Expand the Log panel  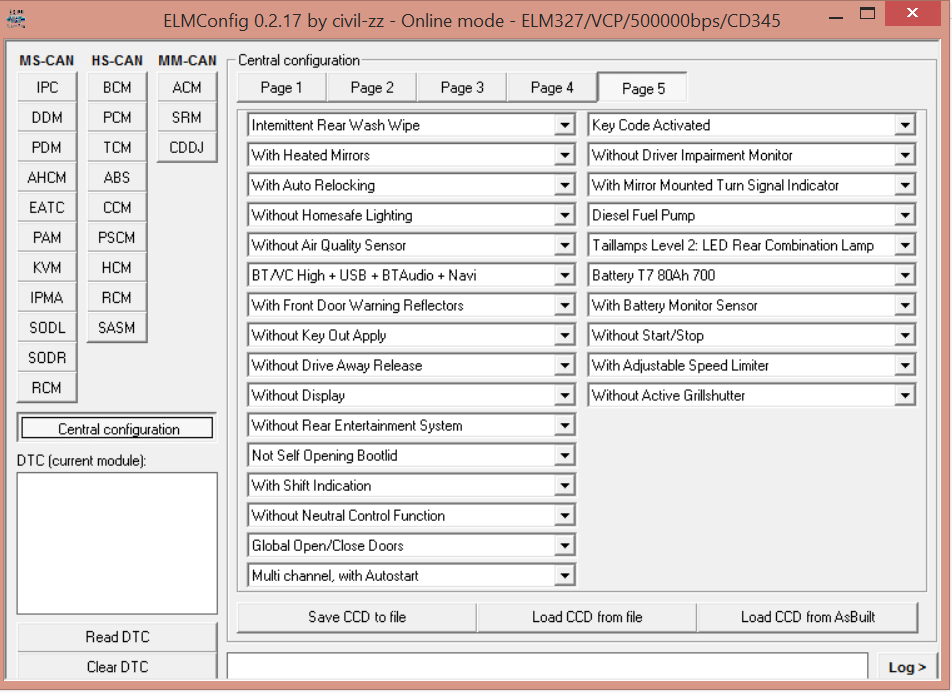(x=907, y=667)
